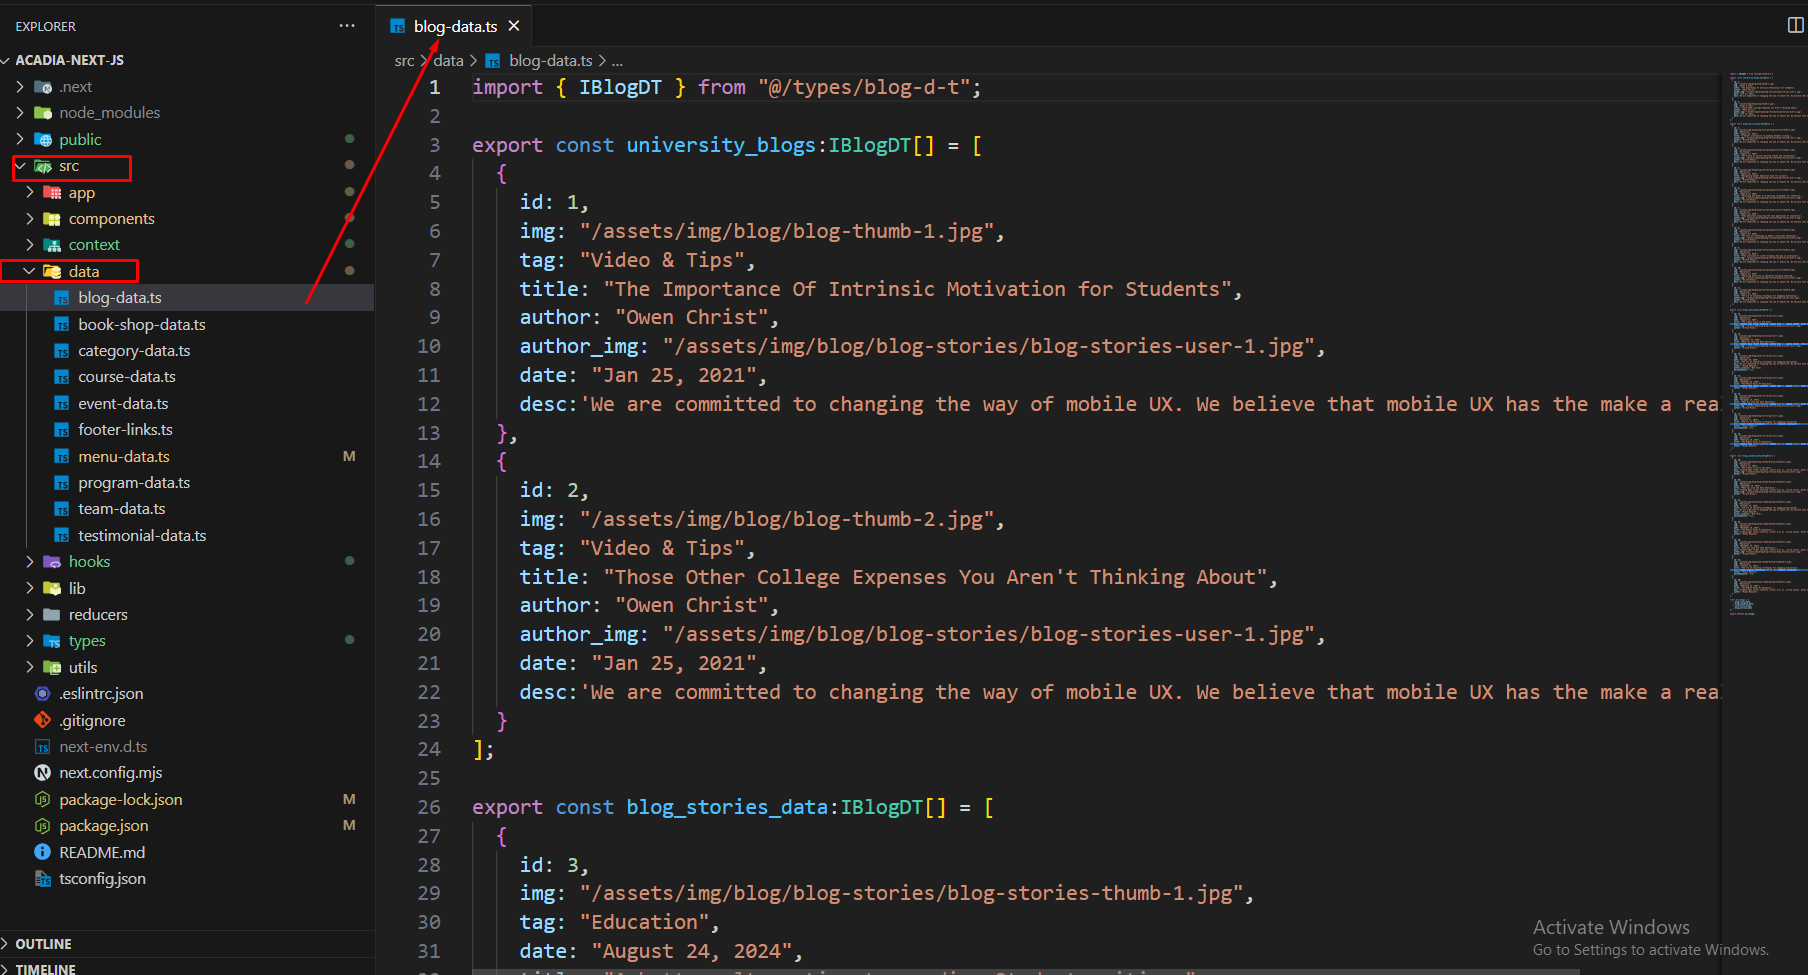Screen dimensions: 1808x975
Task: Click the TypeScript icon on blog-data.ts tab
Action: (x=397, y=27)
